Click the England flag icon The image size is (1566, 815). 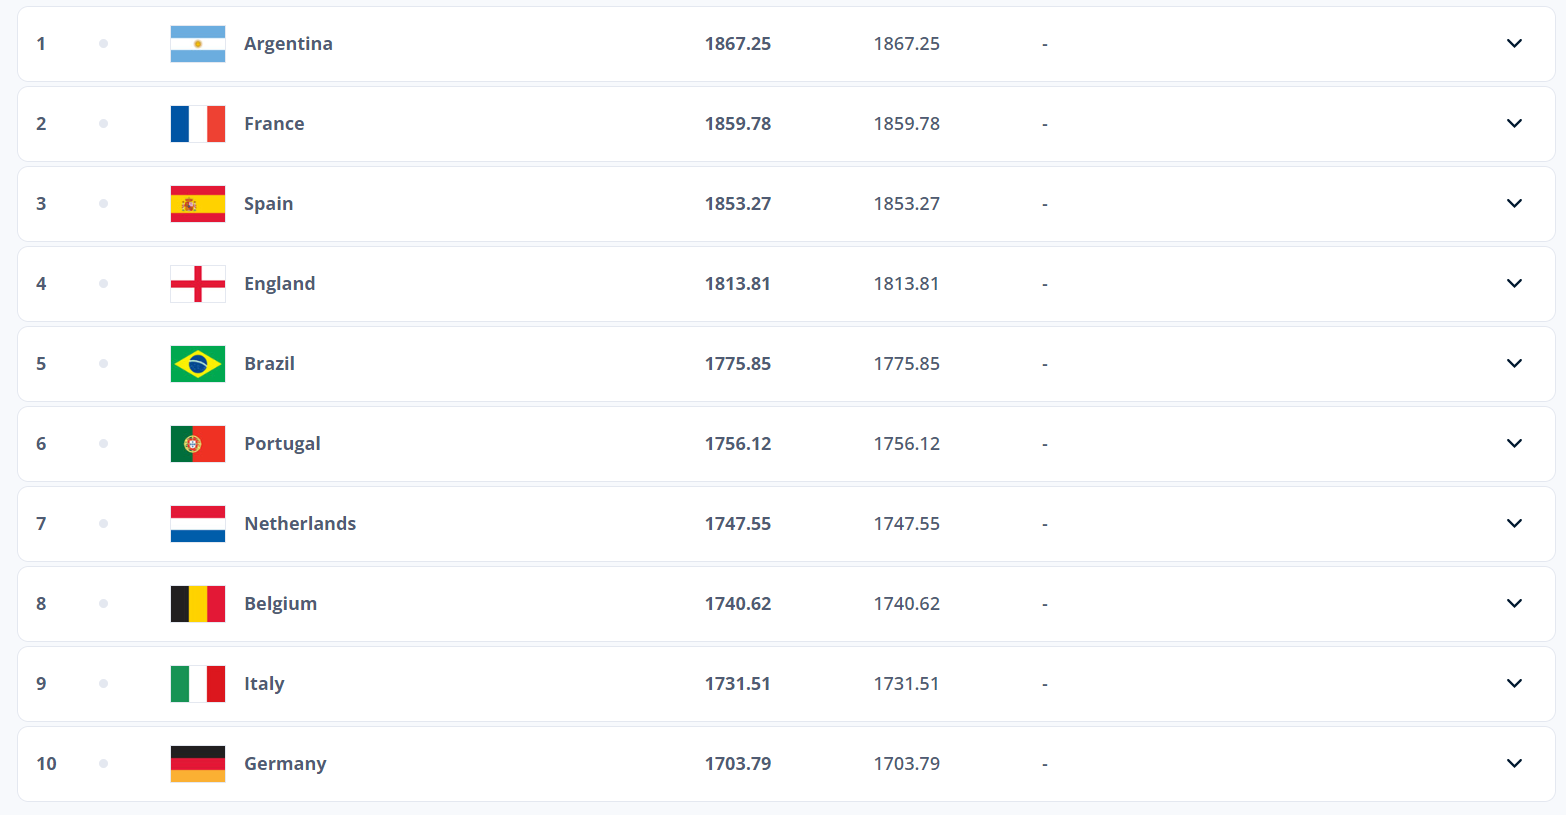[198, 284]
